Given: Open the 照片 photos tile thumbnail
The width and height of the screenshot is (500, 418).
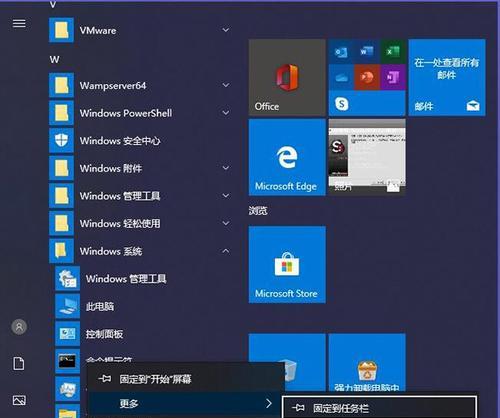Looking at the screenshot, I should click(367, 157).
